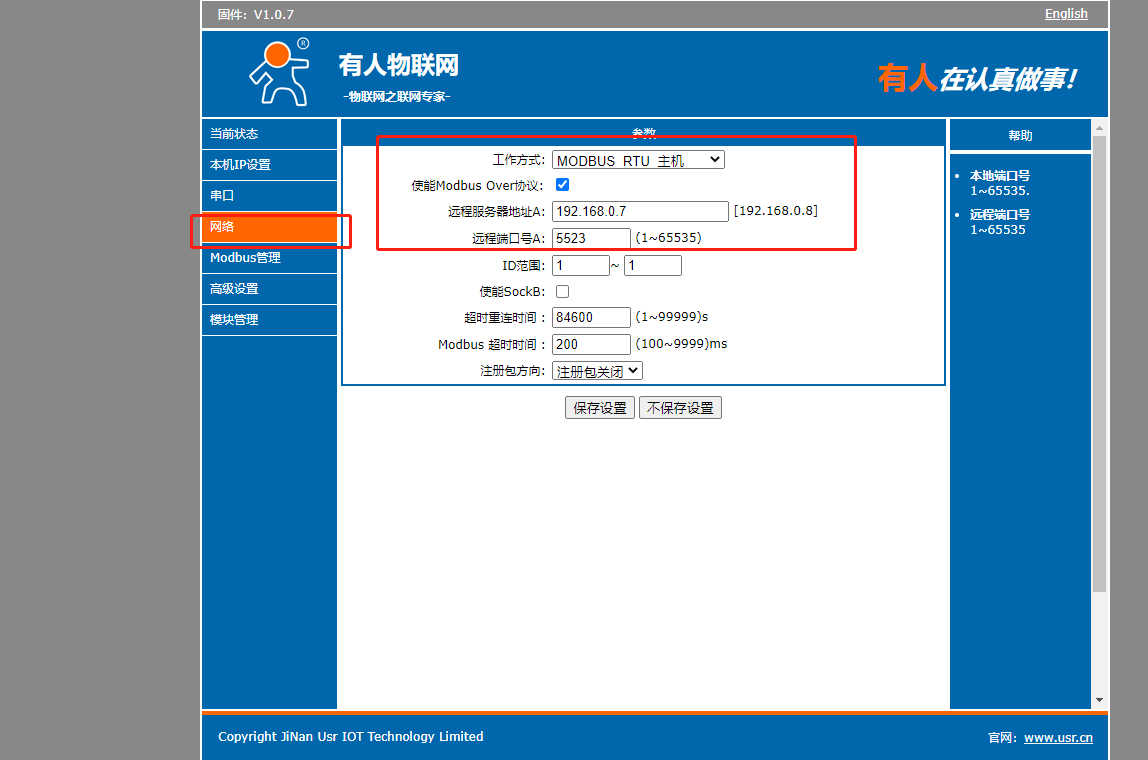Viewport: 1148px width, 760px height.
Task: Open 模块管理 module management
Action: pos(269,320)
